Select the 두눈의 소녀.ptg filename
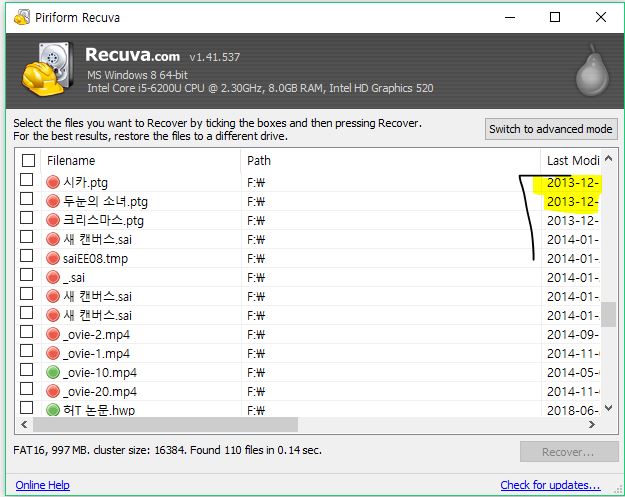The width and height of the screenshot is (625, 497). tap(105, 202)
